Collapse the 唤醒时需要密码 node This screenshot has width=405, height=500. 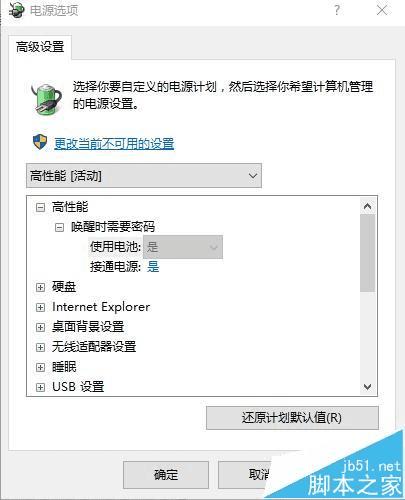(x=59, y=228)
